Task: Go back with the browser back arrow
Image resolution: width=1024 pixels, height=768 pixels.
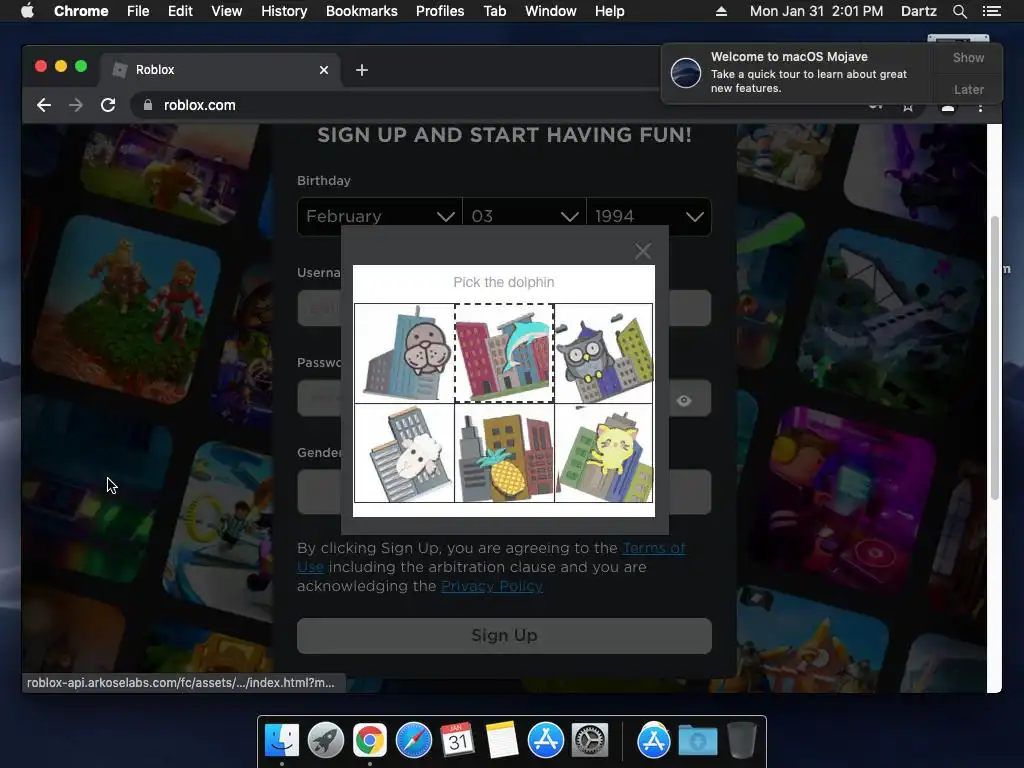Action: tap(44, 105)
